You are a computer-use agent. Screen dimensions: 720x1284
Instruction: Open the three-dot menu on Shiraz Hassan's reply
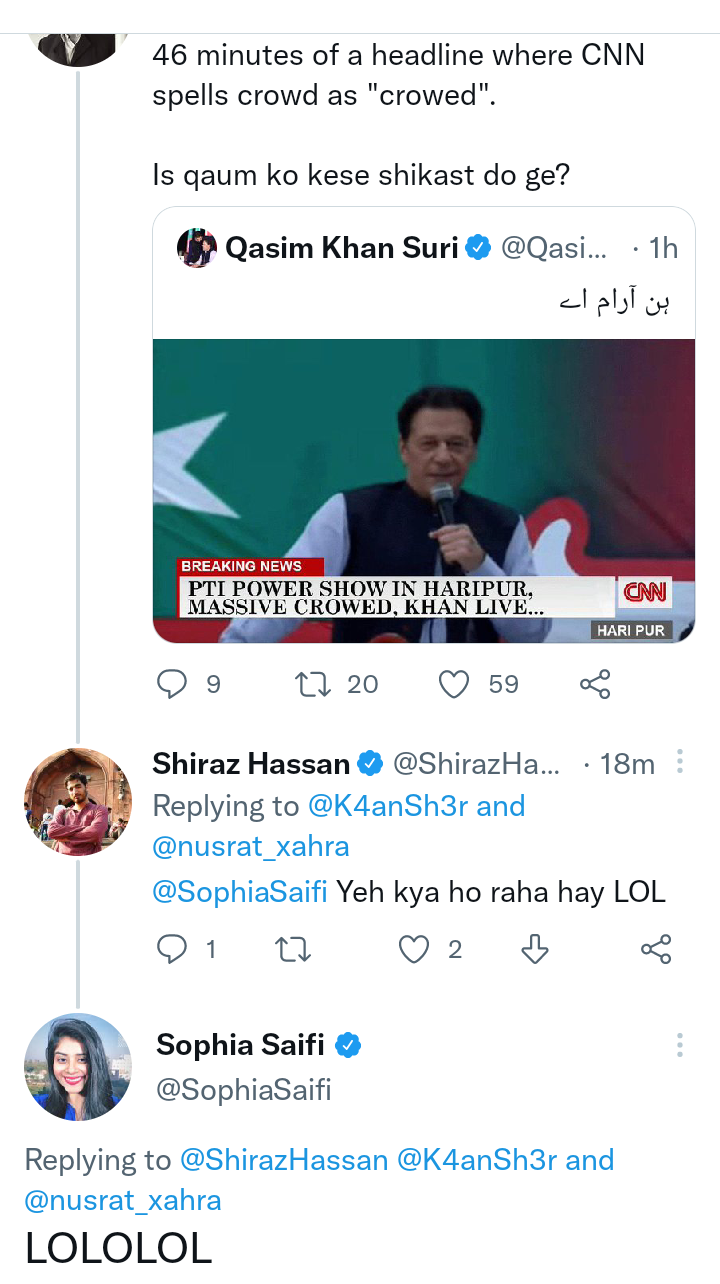tap(679, 762)
